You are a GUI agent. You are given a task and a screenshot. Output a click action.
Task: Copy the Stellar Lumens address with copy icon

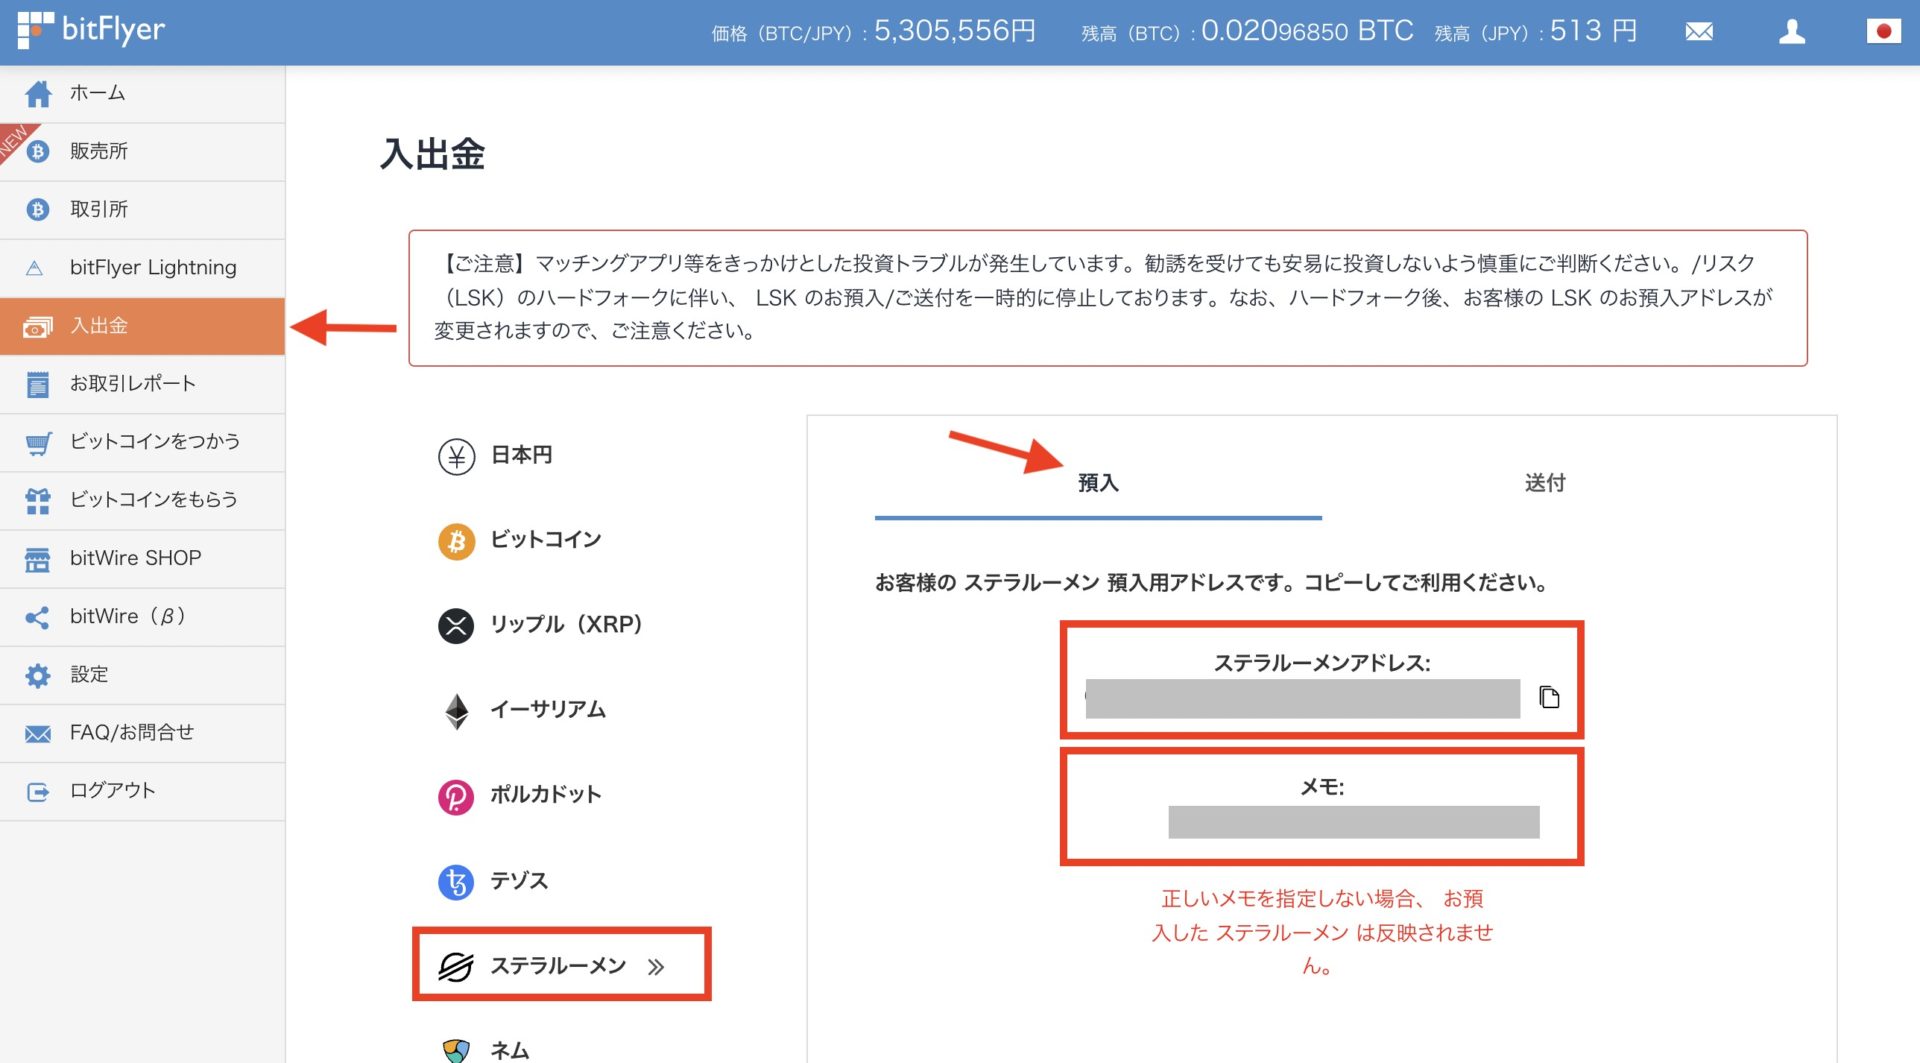(1549, 697)
